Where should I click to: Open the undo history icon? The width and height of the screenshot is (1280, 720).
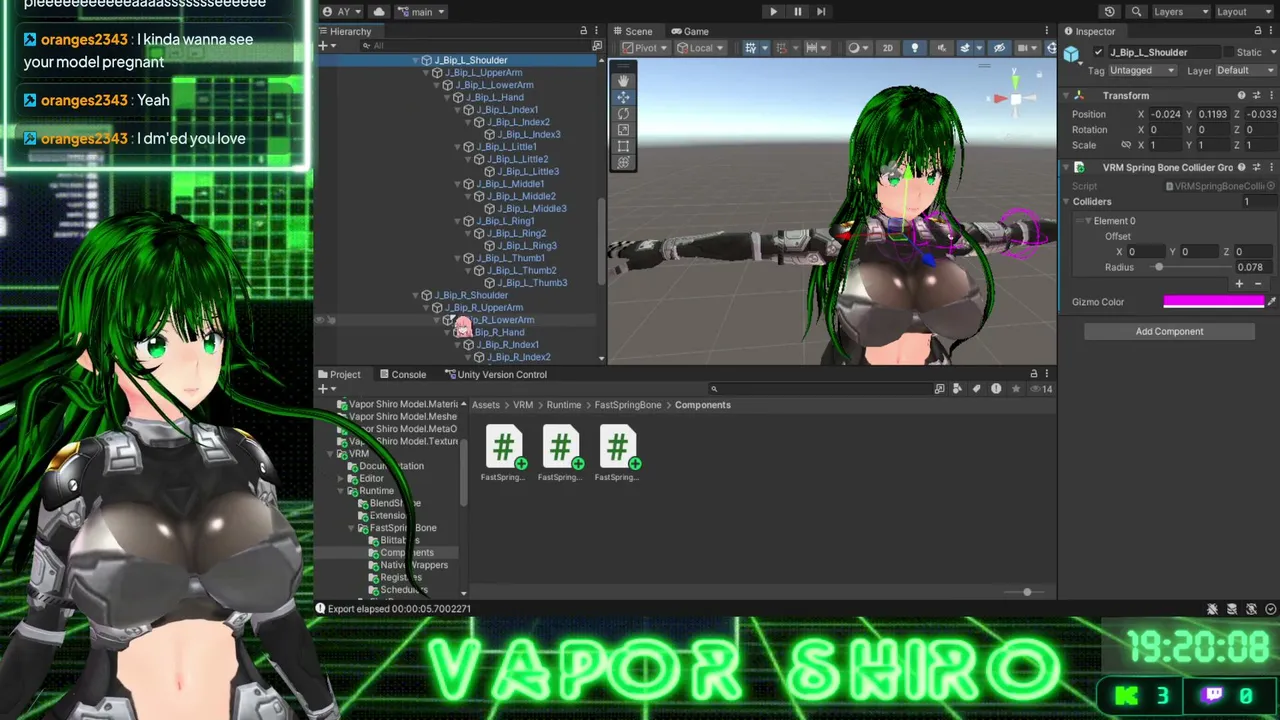(x=1109, y=12)
